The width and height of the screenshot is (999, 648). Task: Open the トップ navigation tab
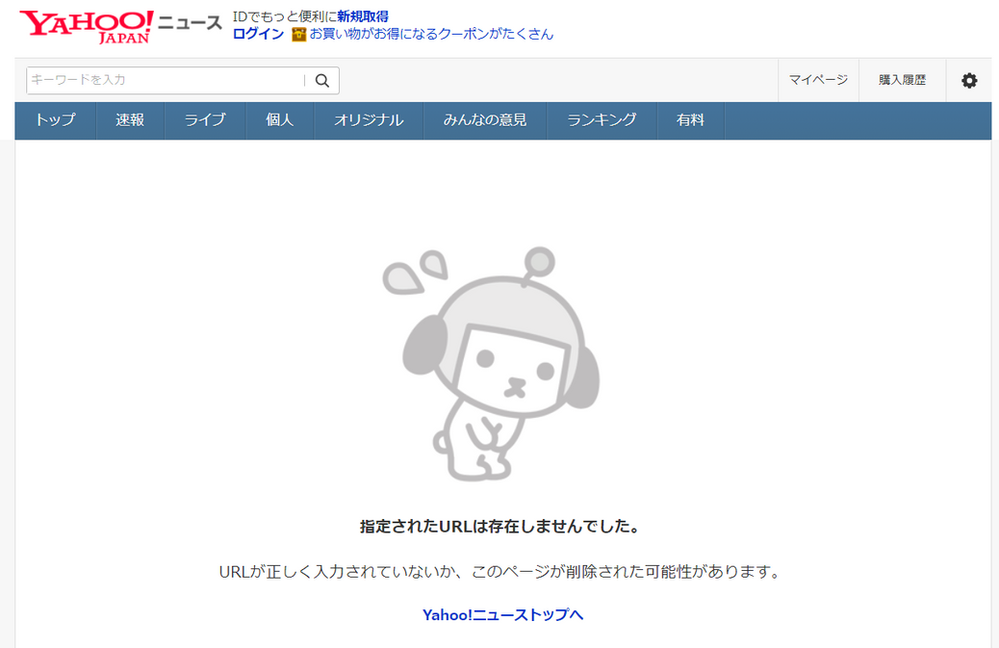55,120
